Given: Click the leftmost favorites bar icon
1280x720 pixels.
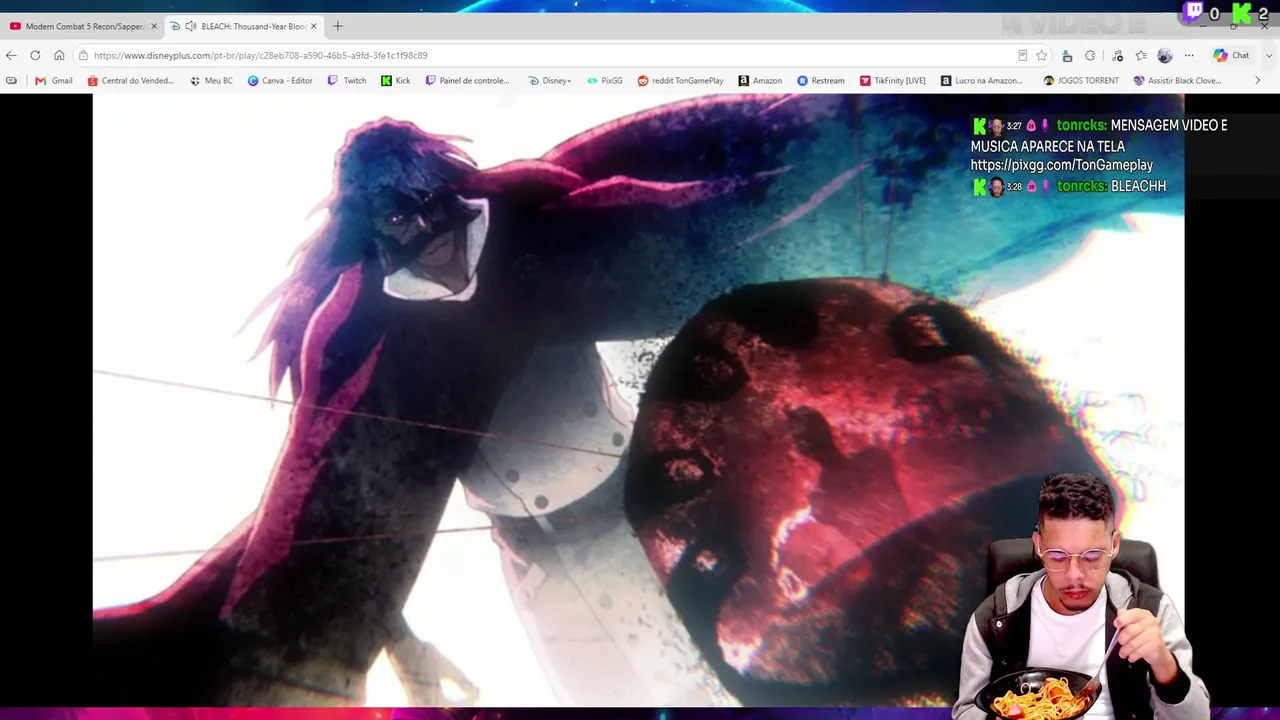Looking at the screenshot, I should (x=11, y=80).
